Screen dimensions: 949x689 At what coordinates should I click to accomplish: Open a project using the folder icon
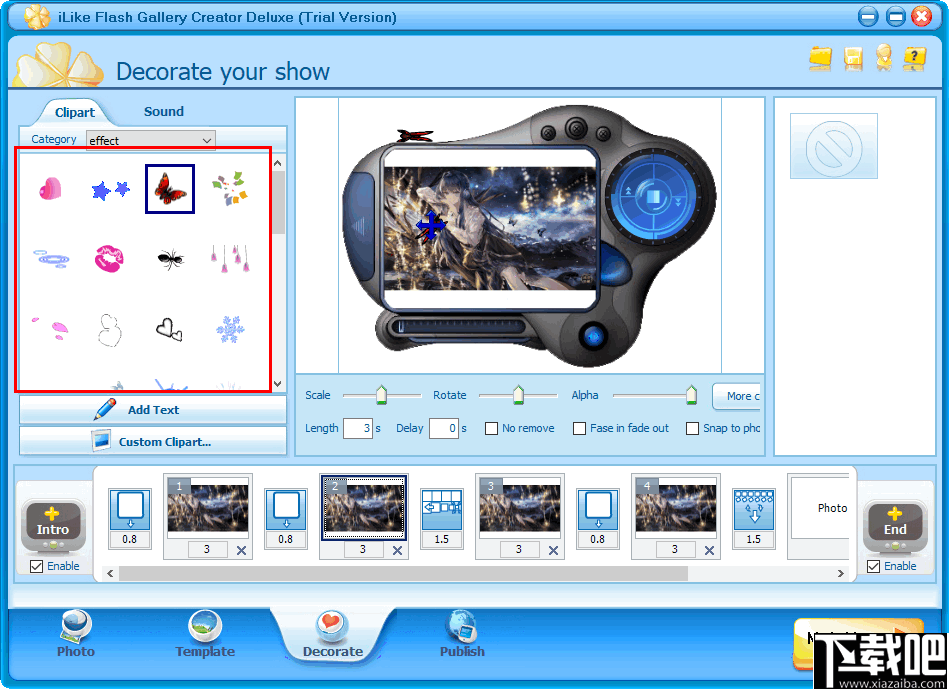[x=820, y=59]
